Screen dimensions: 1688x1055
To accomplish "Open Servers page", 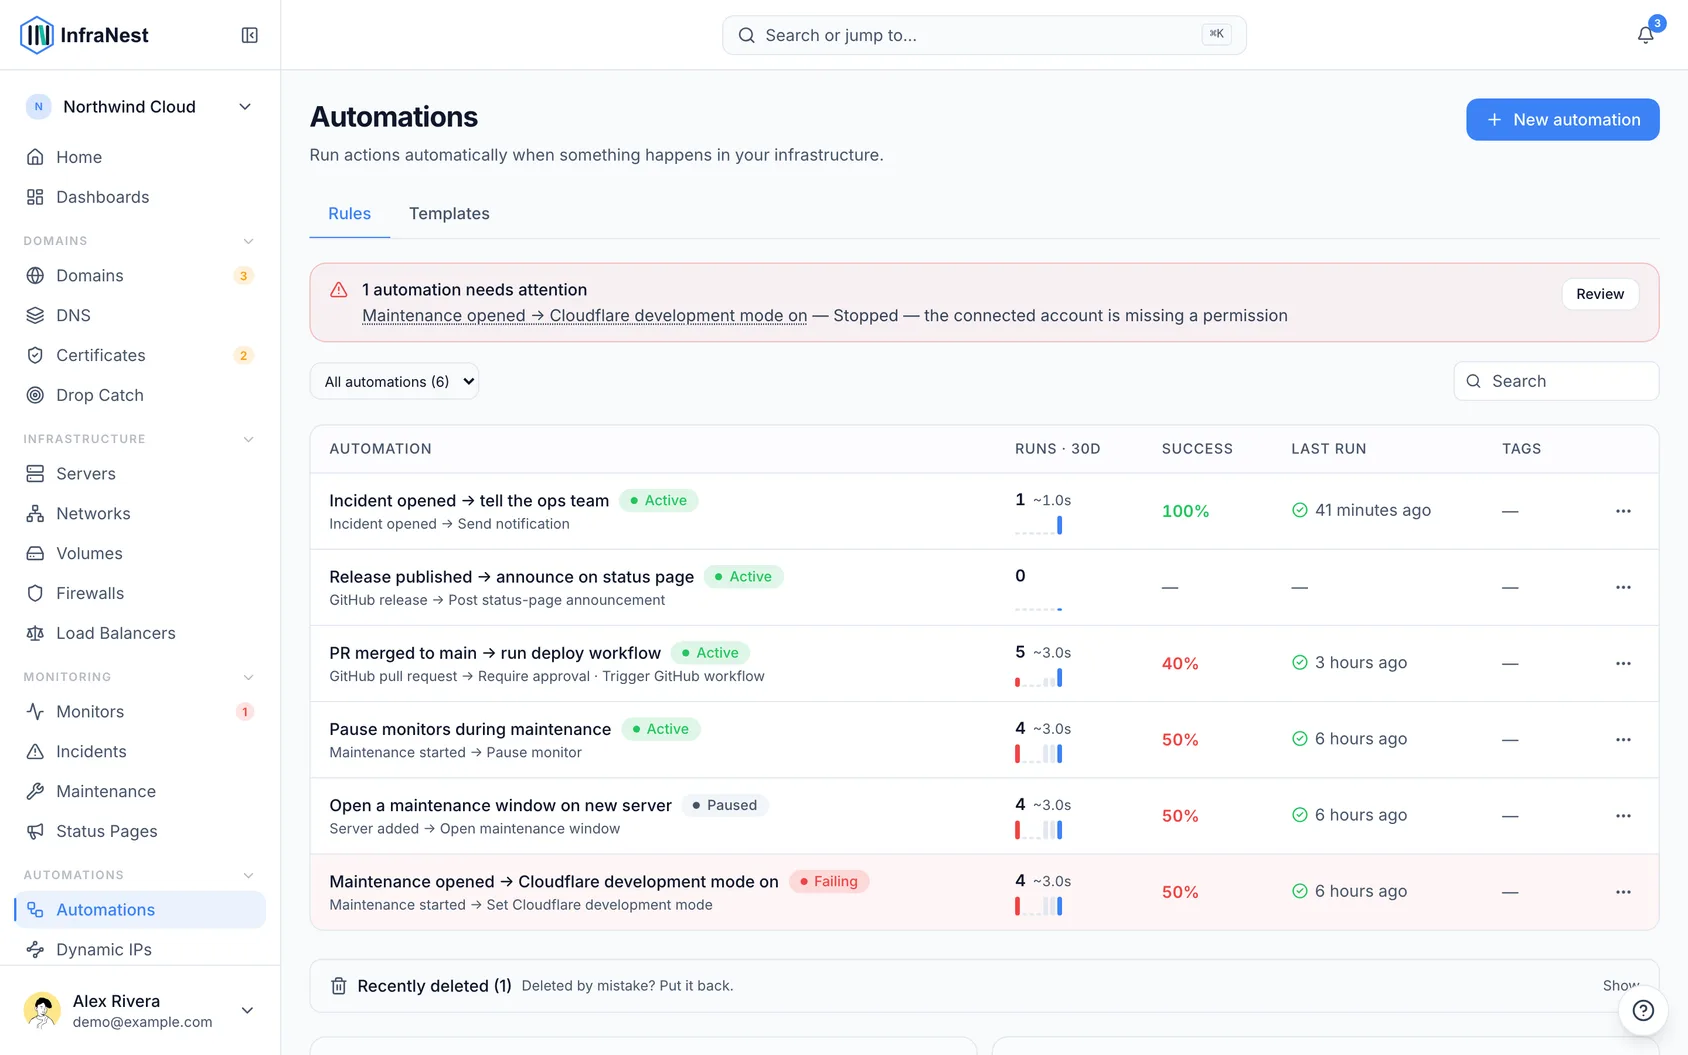I will click(x=140, y=473).
